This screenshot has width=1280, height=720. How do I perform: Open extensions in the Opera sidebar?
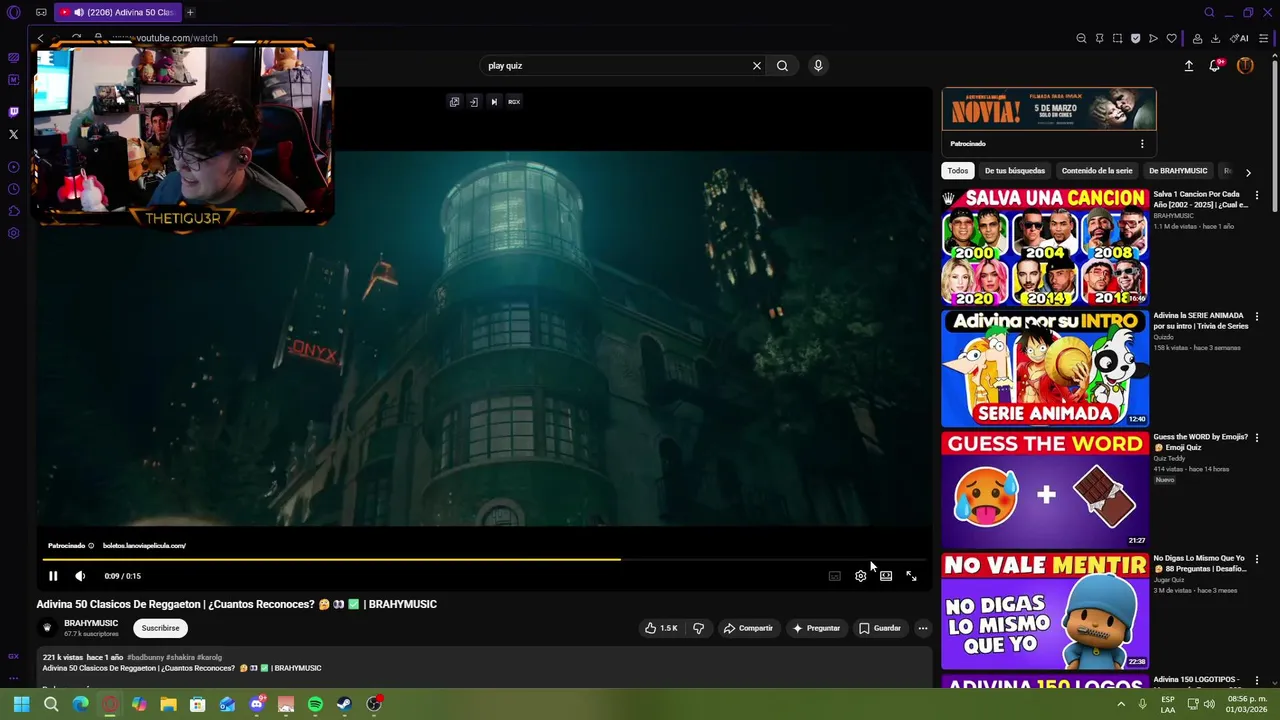click(13, 211)
